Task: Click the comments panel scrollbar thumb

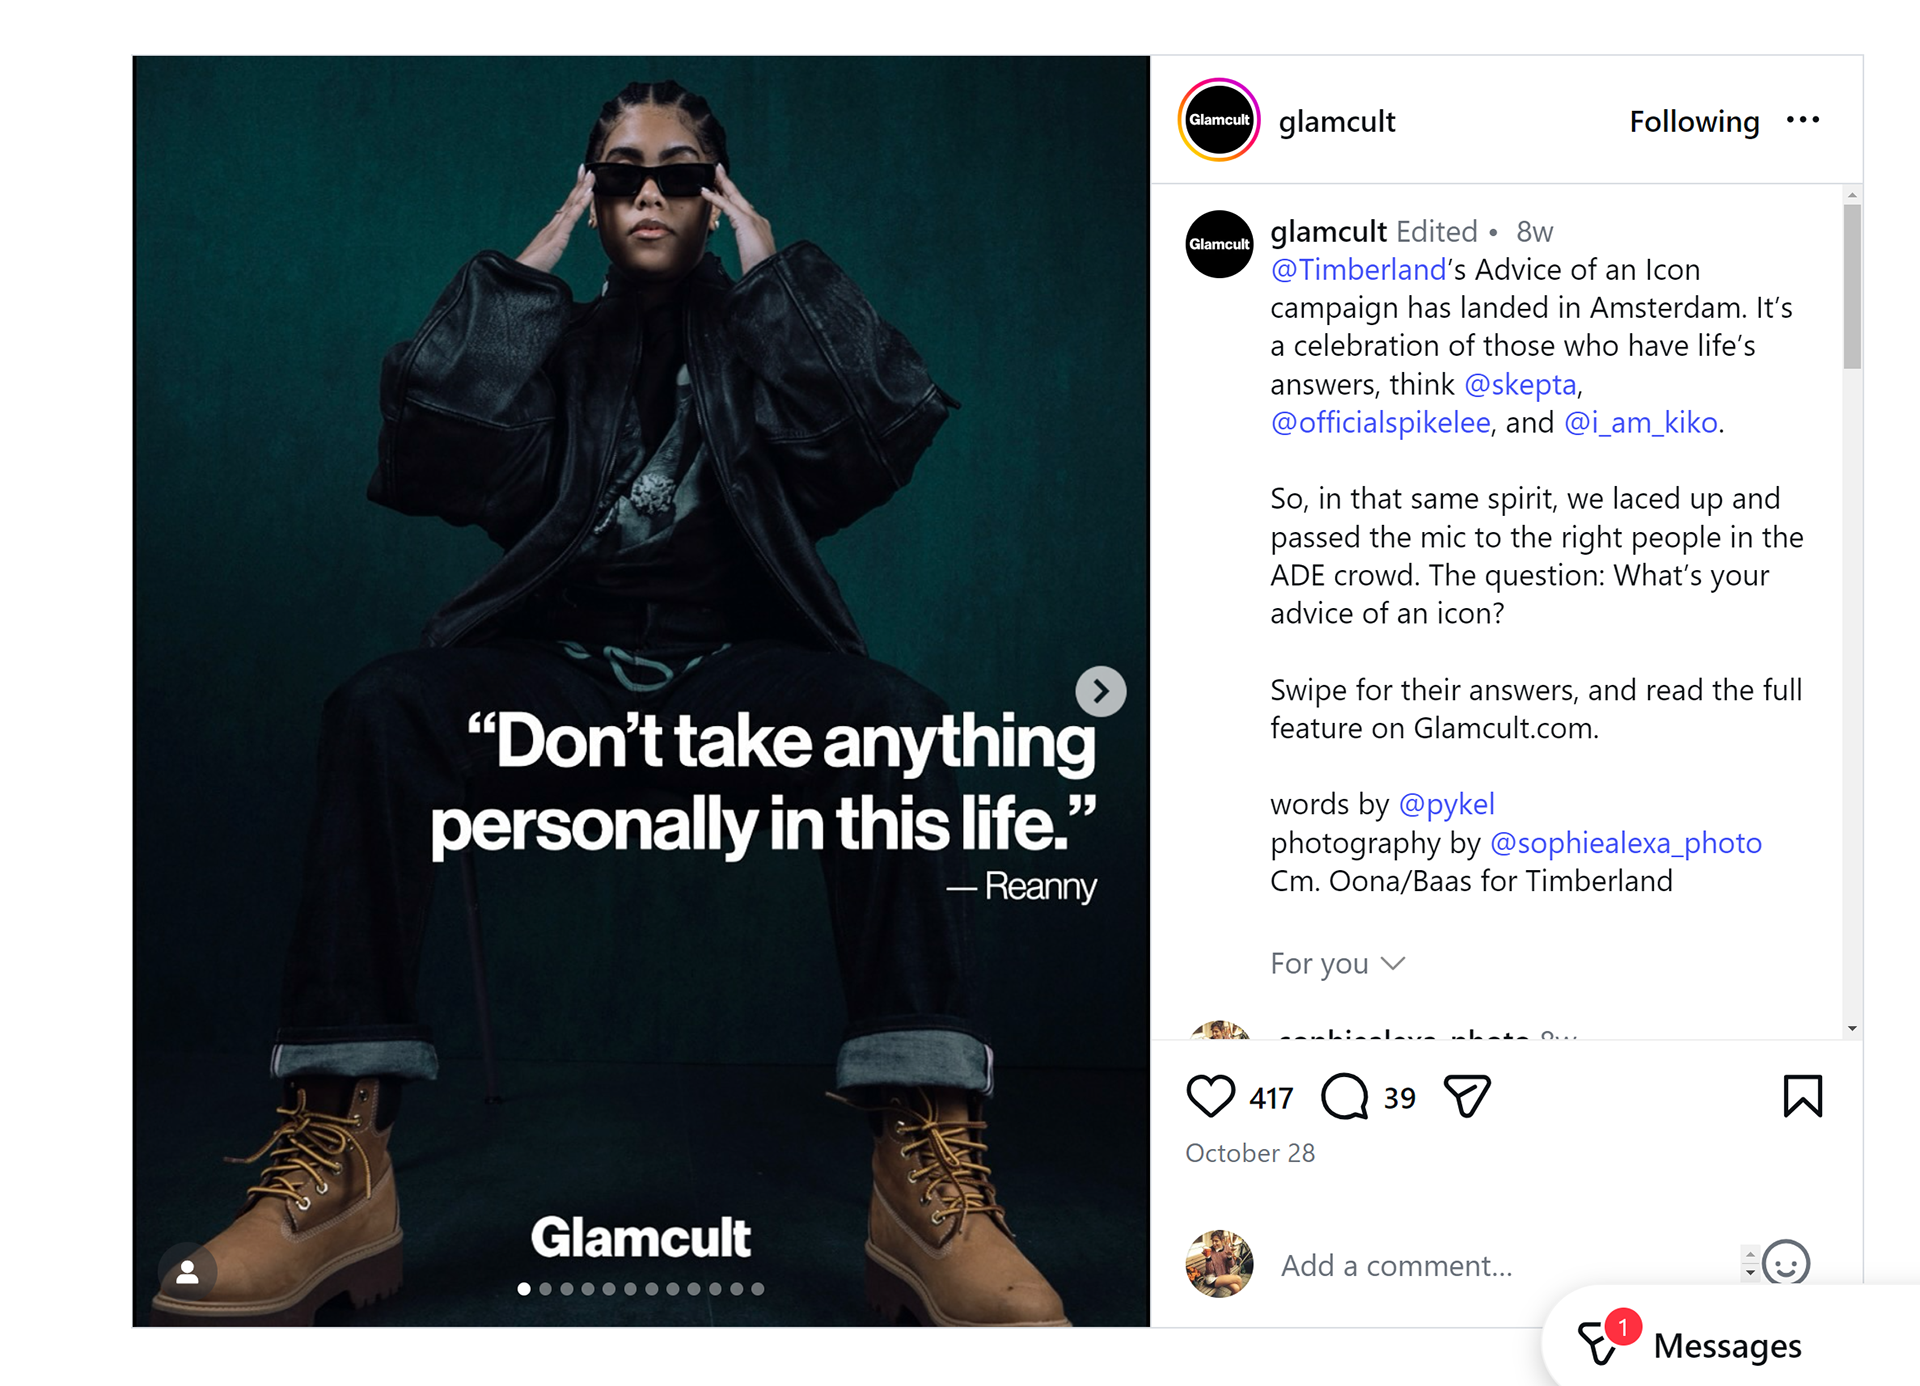Action: click(x=1852, y=287)
